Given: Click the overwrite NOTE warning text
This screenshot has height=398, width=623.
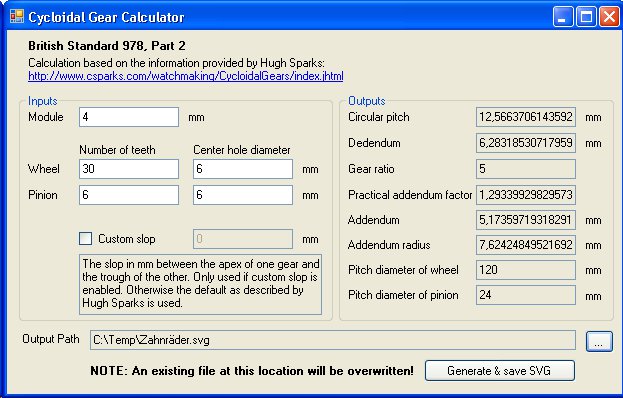Looking at the screenshot, I should [x=252, y=371].
